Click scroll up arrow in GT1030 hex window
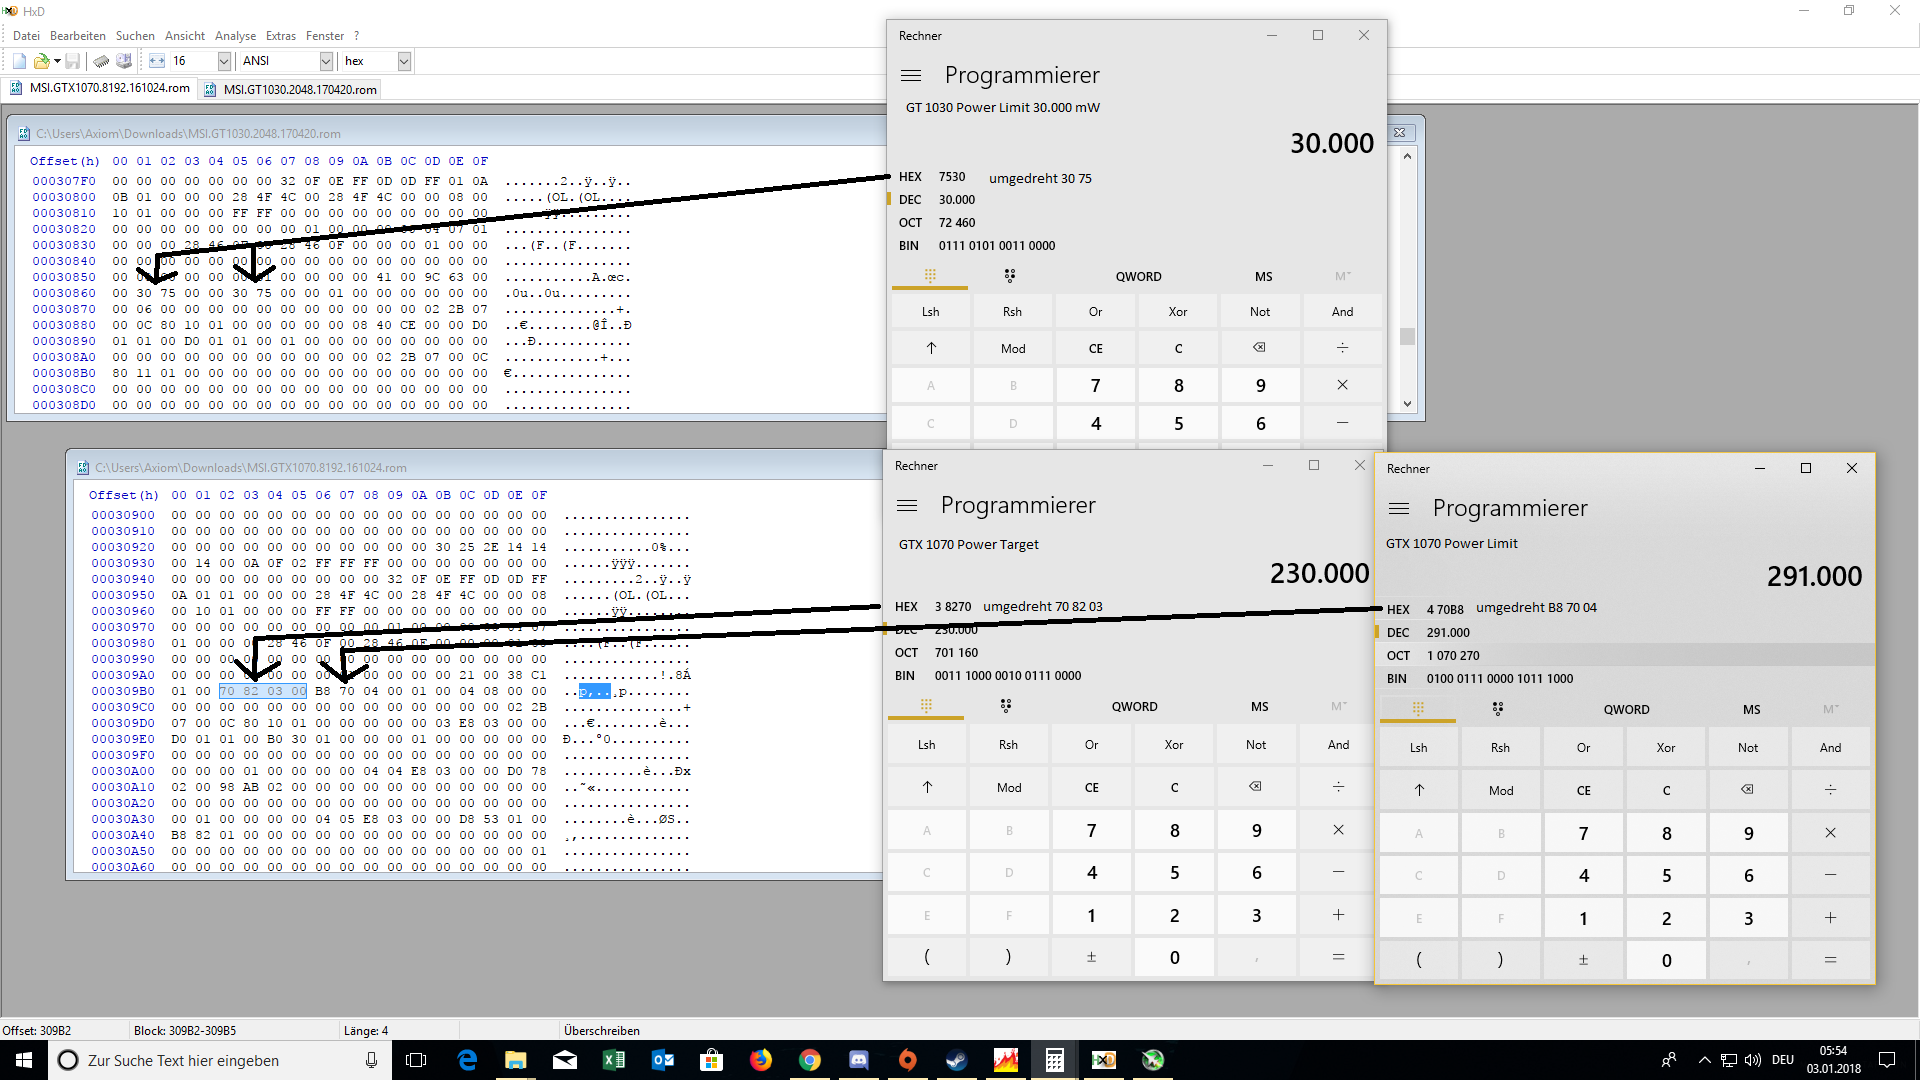The image size is (1920, 1080). 1407,156
